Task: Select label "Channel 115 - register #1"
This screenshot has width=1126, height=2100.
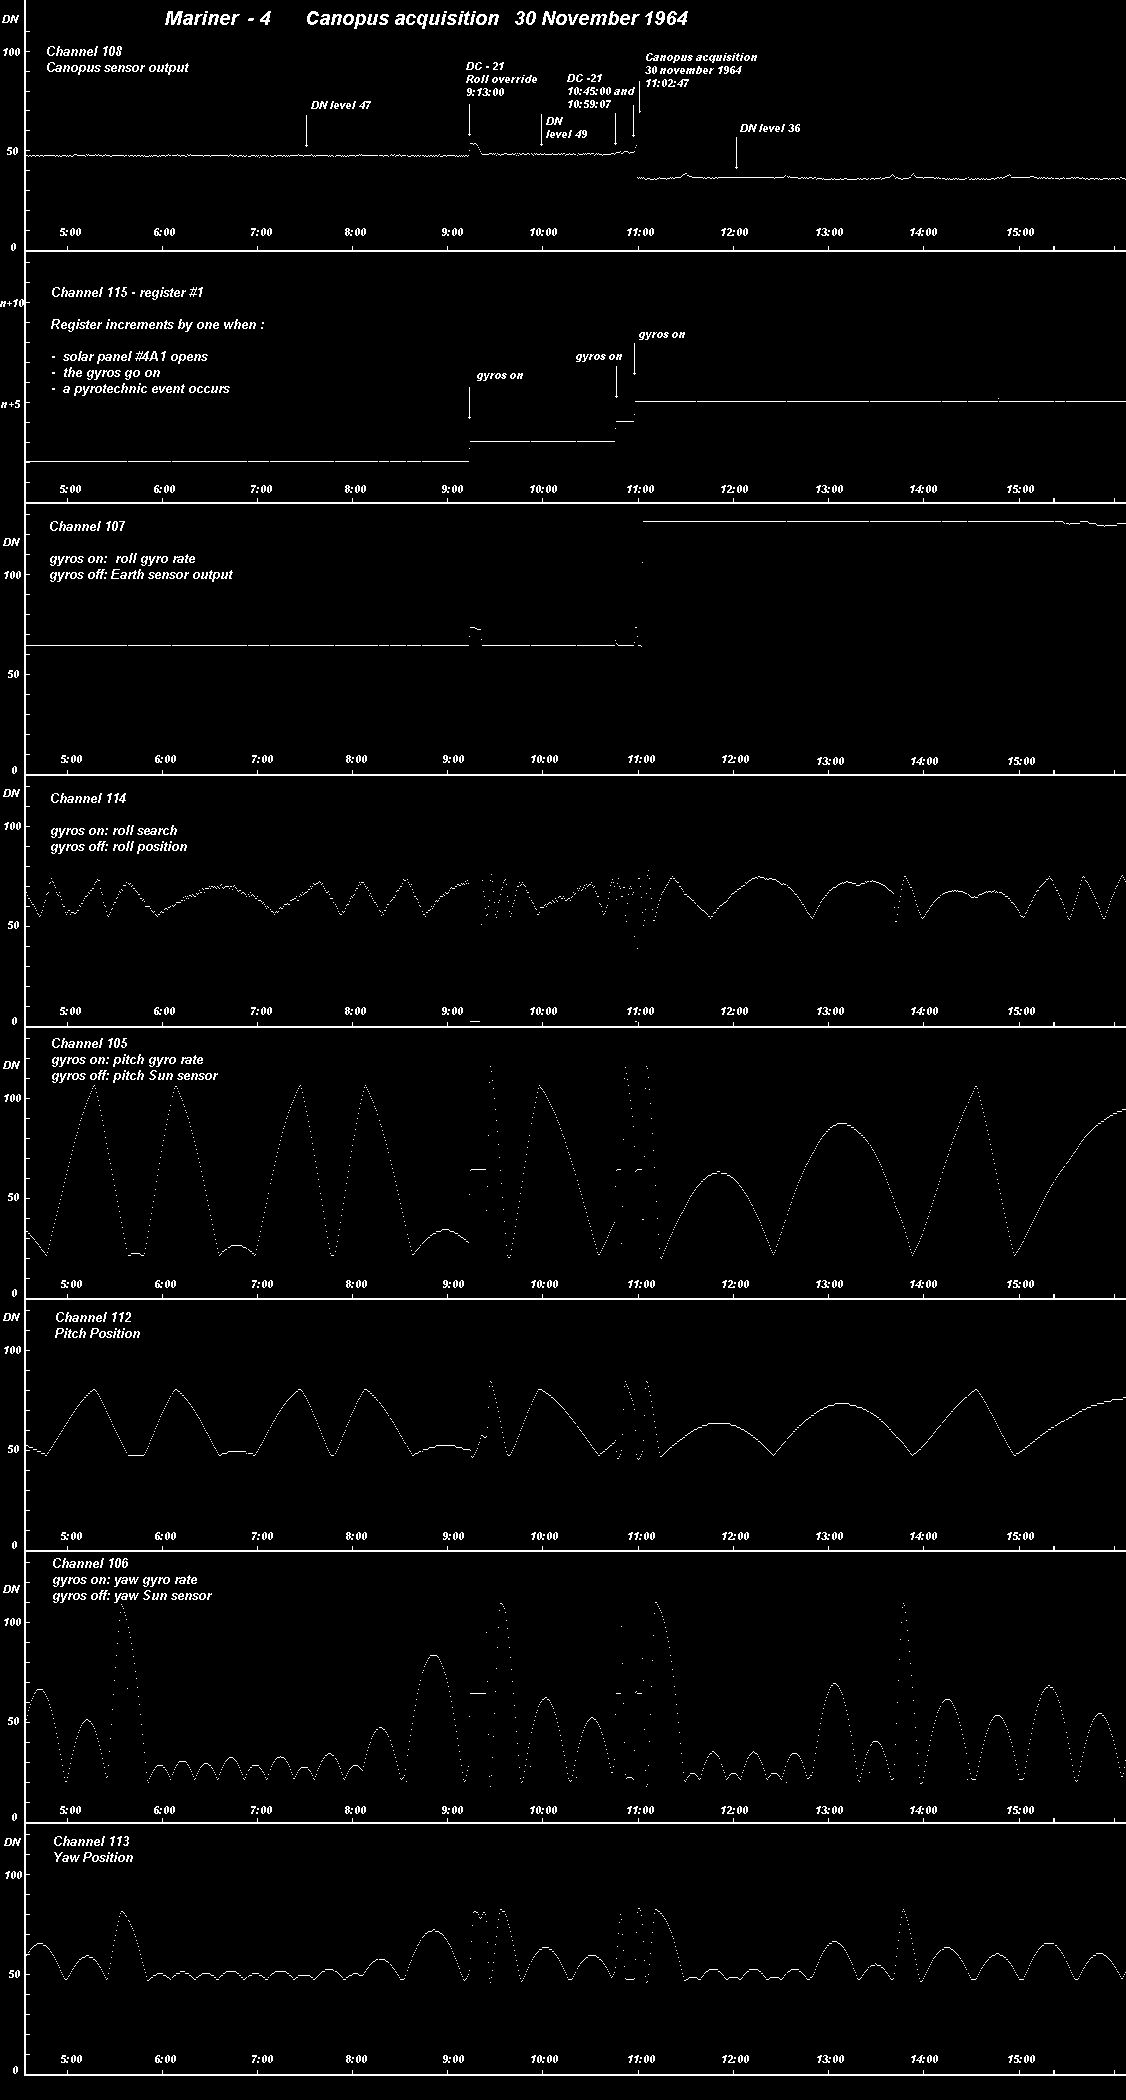Action: point(128,293)
